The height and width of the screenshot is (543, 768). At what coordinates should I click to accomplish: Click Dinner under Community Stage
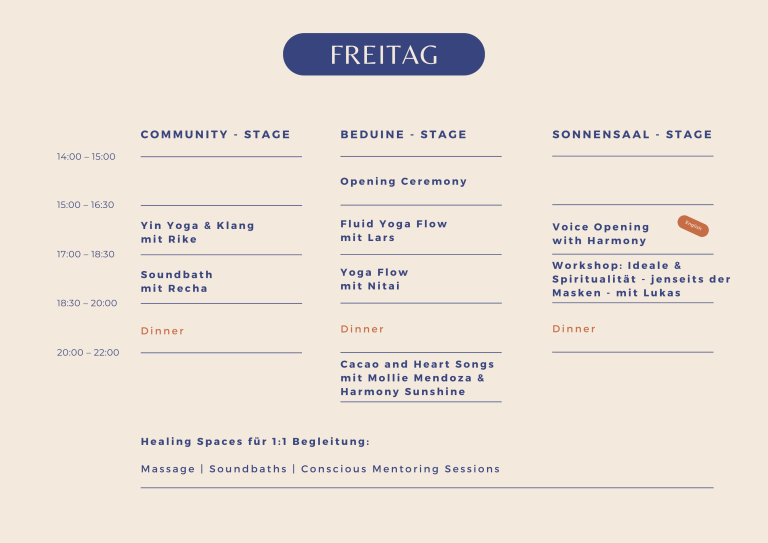[163, 331]
